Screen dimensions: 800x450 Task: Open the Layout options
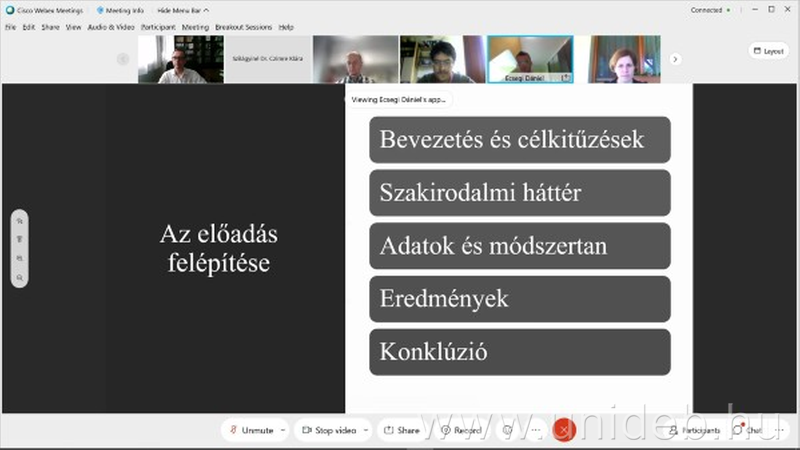768,51
